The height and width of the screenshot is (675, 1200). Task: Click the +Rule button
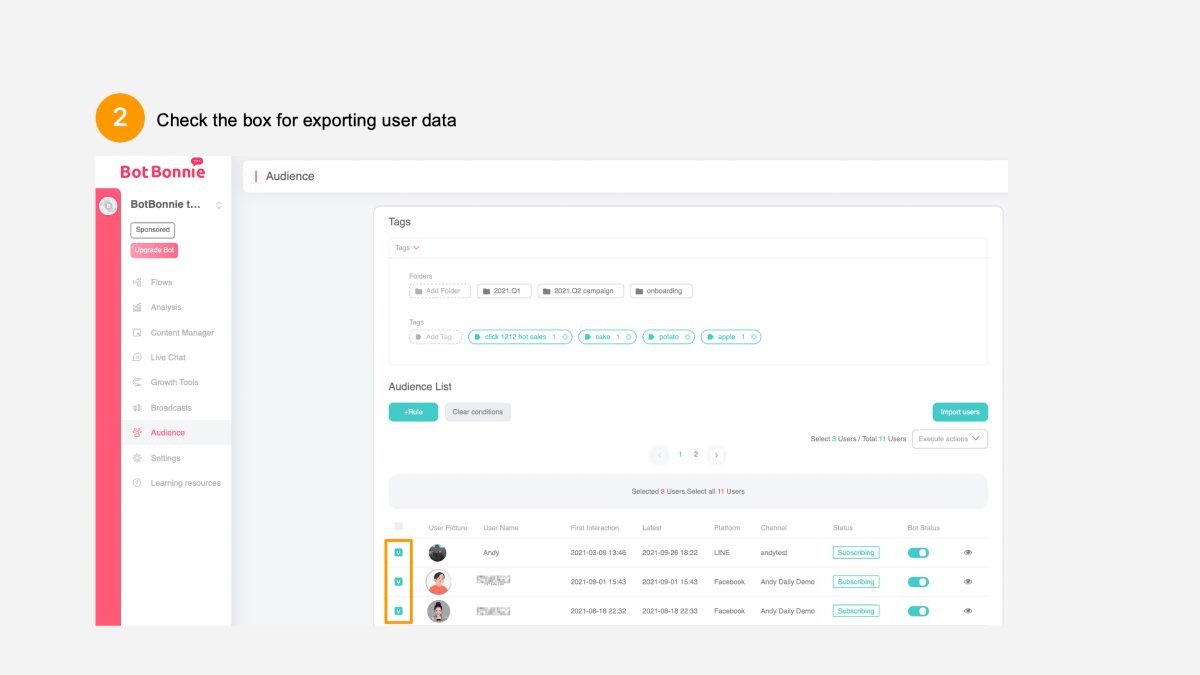tap(413, 412)
